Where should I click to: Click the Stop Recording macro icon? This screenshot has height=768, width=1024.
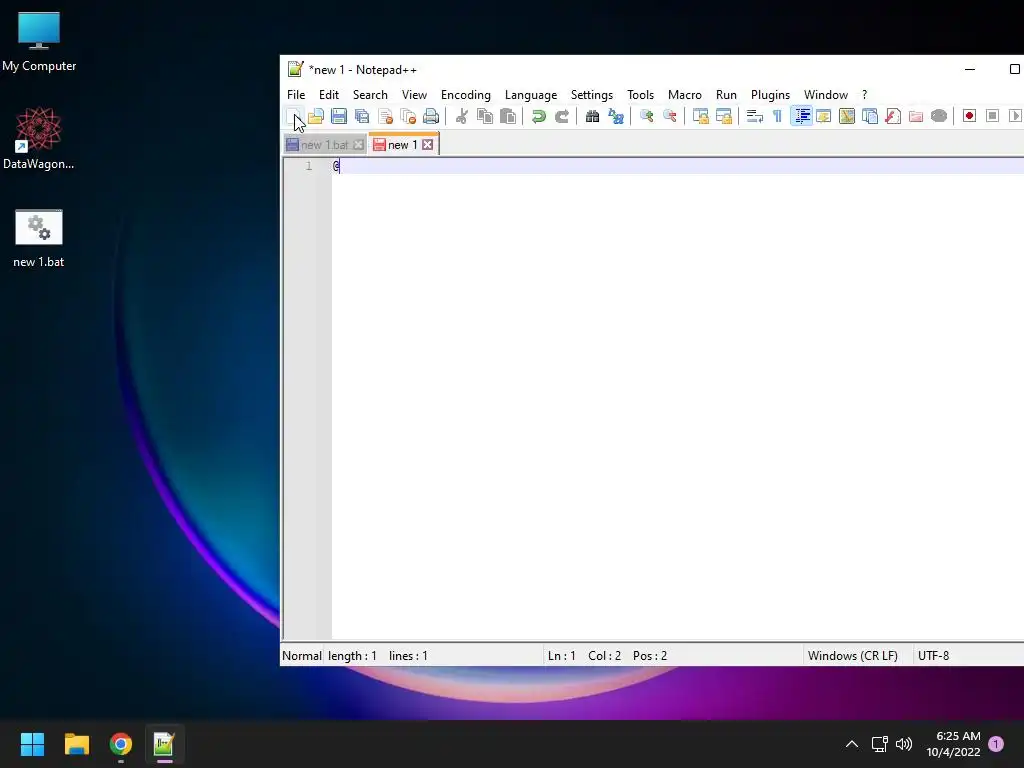click(x=993, y=116)
